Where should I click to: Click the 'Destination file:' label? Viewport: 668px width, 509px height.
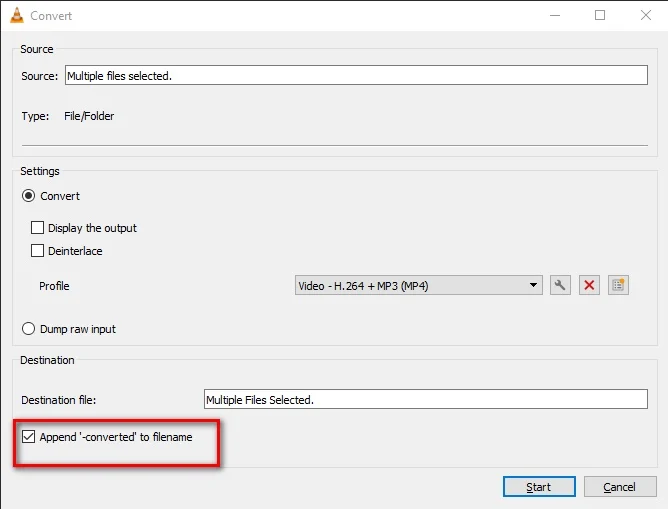coord(59,400)
